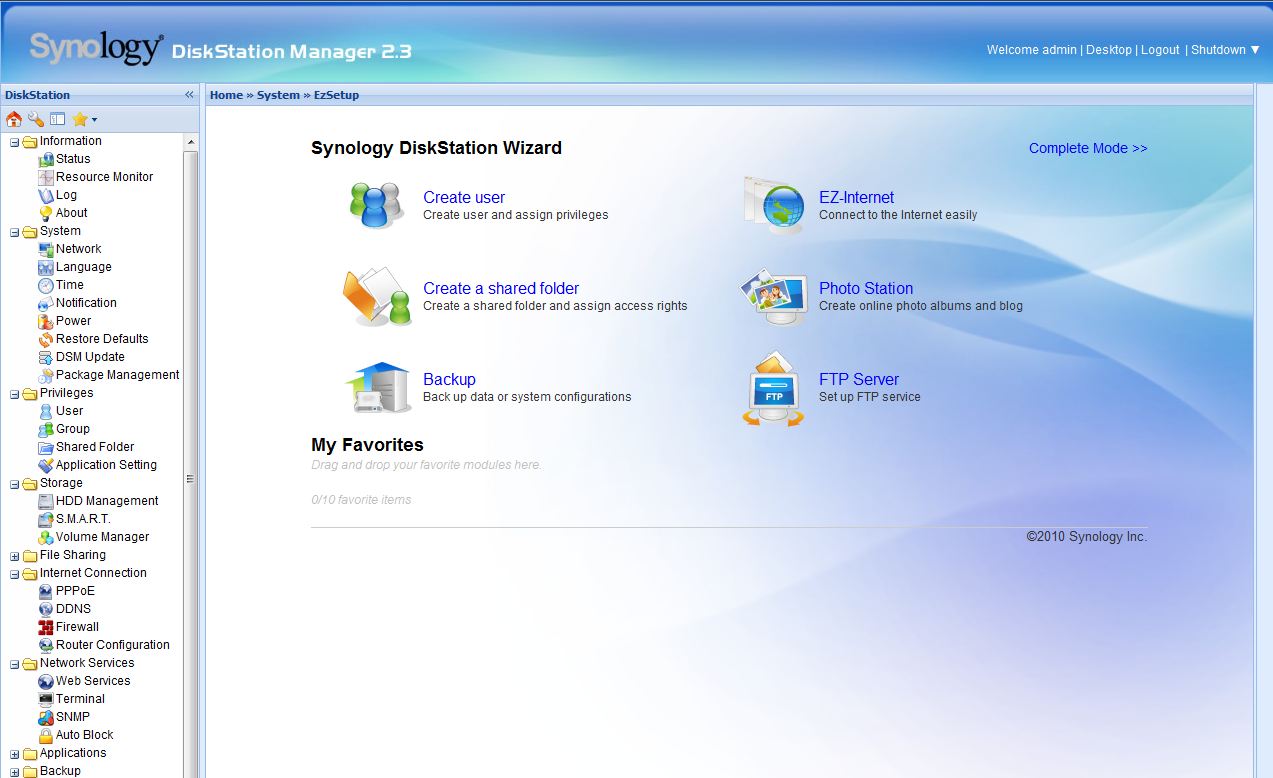This screenshot has width=1273, height=778.
Task: Select S.M.A.R.T. under Storage
Action: point(83,519)
